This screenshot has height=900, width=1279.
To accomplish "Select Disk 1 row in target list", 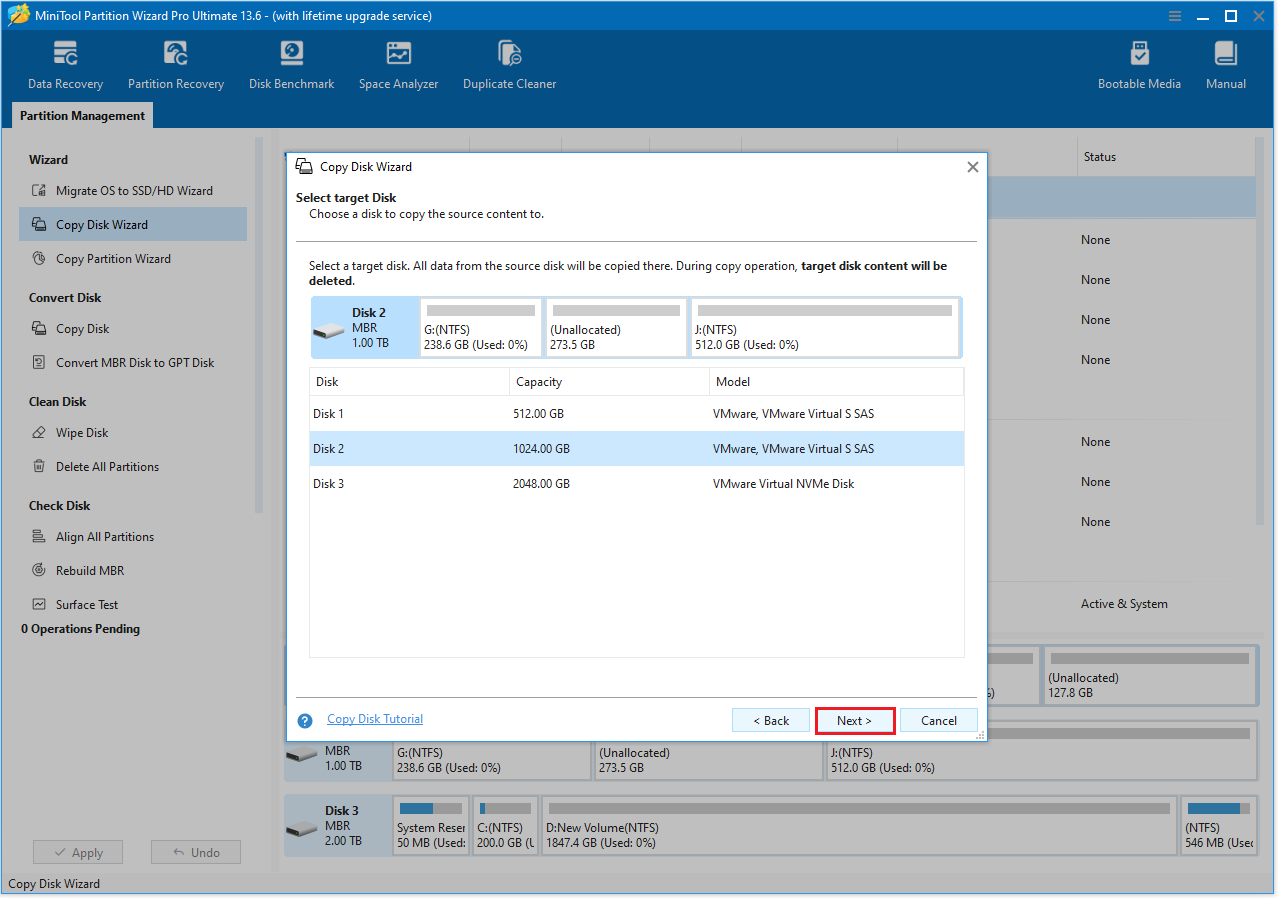I will (x=637, y=414).
